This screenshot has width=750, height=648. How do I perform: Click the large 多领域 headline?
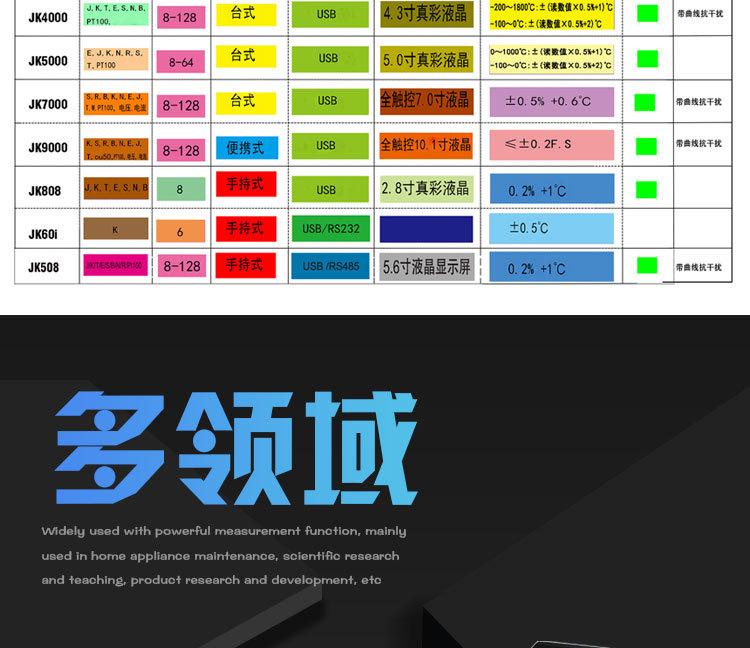[236, 448]
